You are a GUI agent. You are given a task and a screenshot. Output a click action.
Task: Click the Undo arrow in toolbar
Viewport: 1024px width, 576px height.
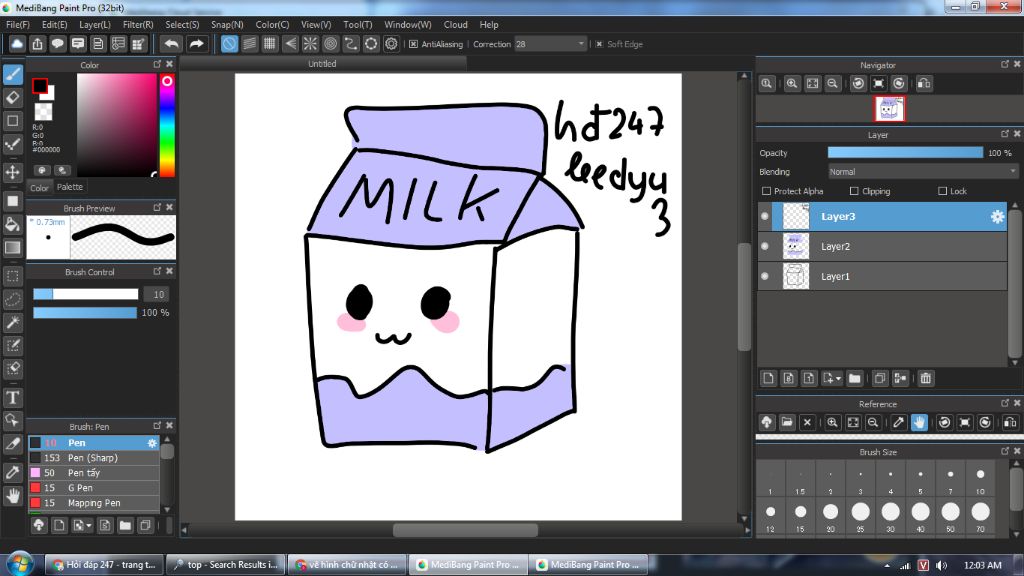tap(172, 44)
